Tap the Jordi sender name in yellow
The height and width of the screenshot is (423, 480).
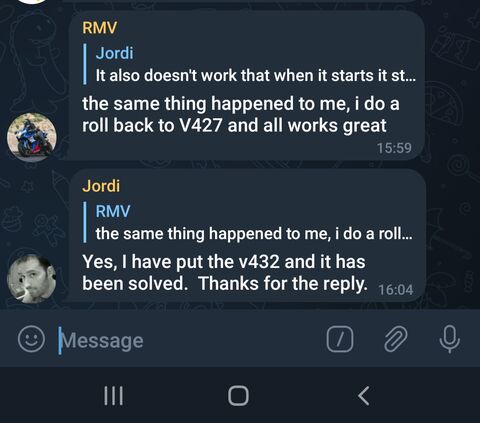101,186
